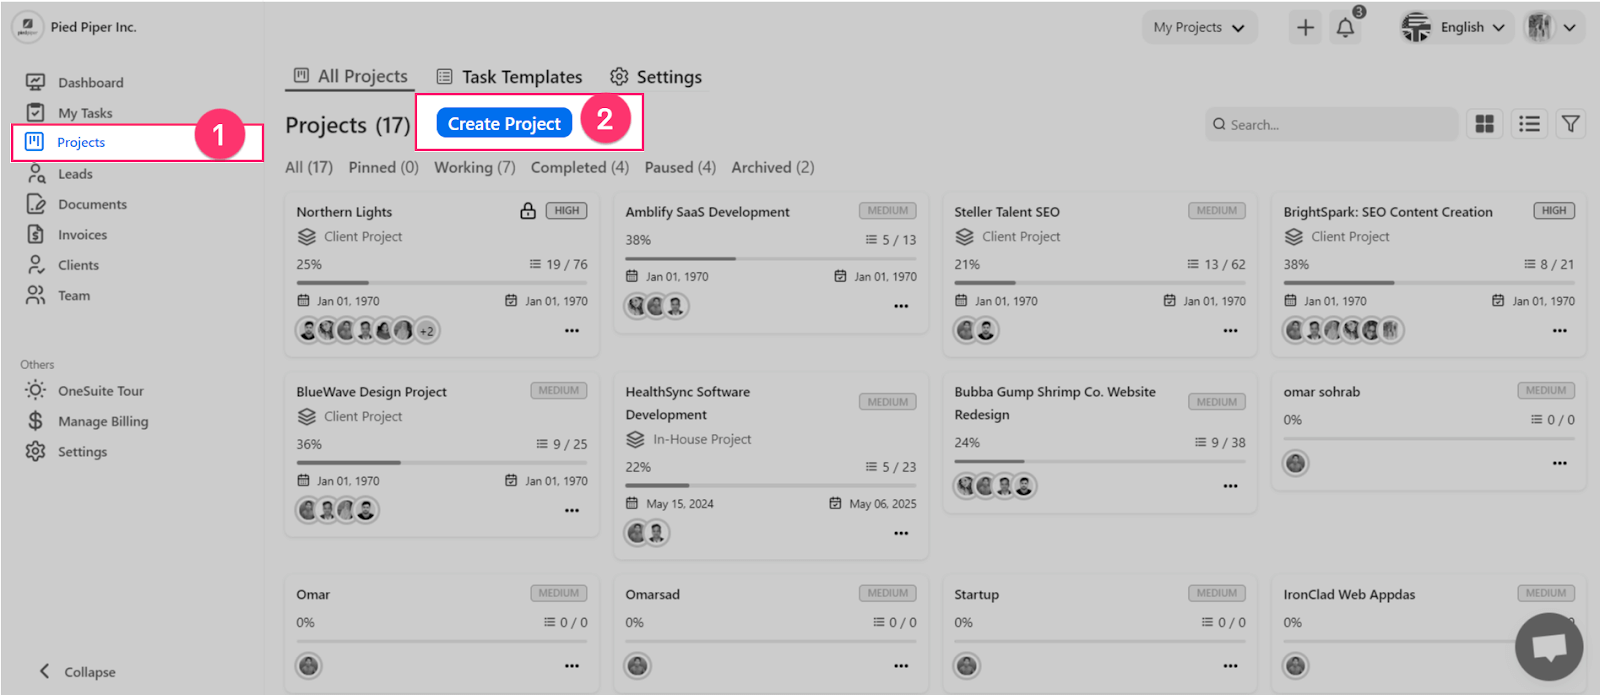Click the Create Project button

[x=504, y=124]
